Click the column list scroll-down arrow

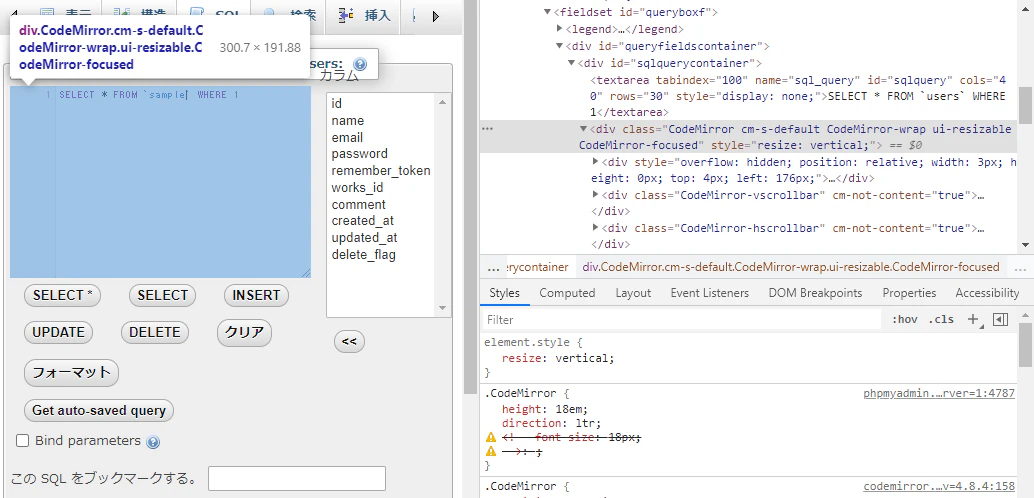(442, 308)
